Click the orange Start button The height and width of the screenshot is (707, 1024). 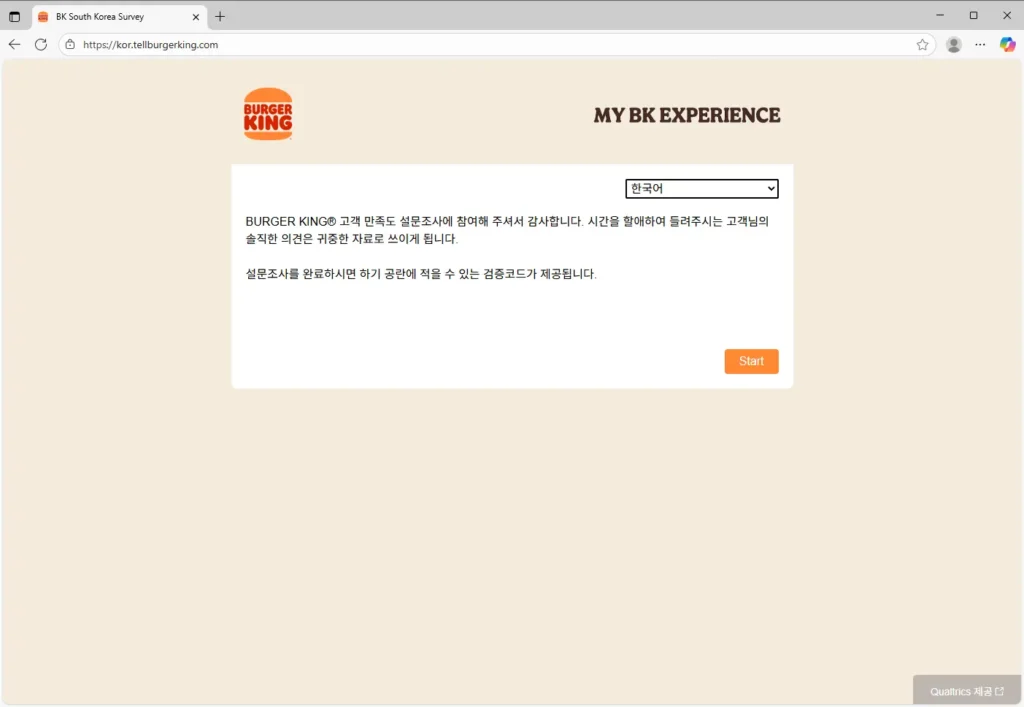[751, 361]
